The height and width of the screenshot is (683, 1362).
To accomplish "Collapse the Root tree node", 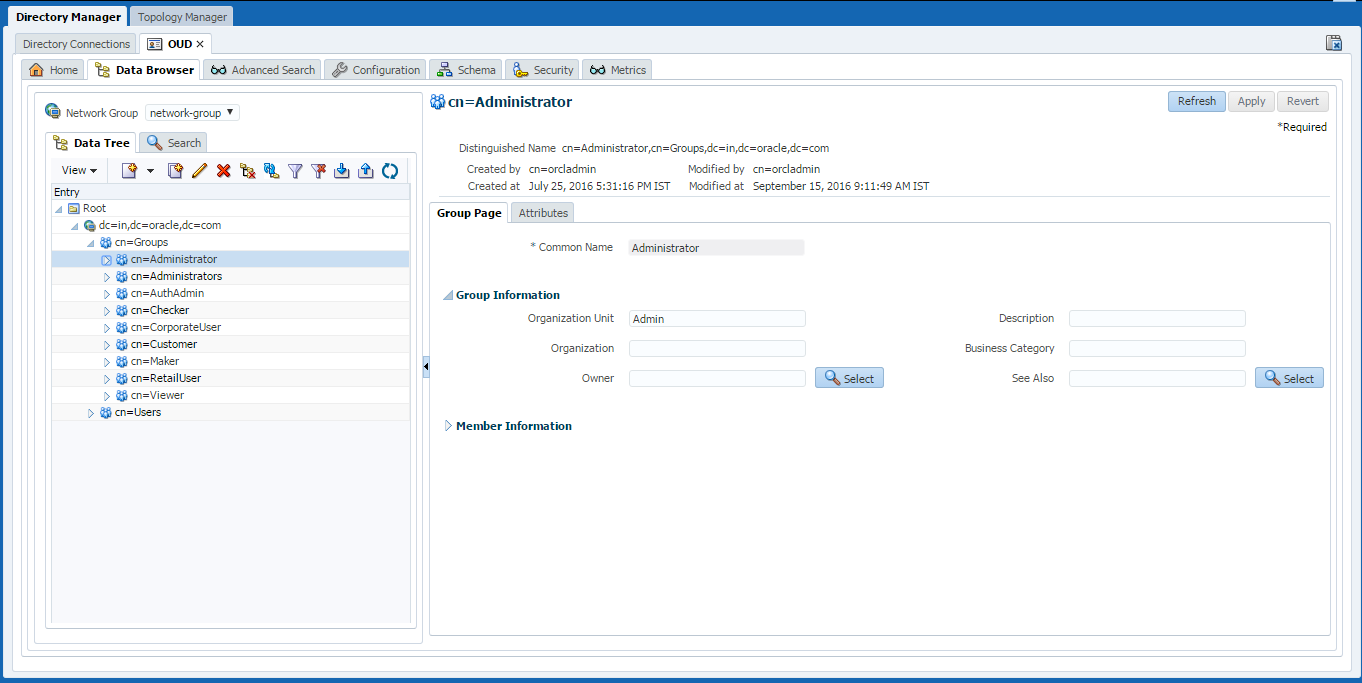I will tap(59, 209).
